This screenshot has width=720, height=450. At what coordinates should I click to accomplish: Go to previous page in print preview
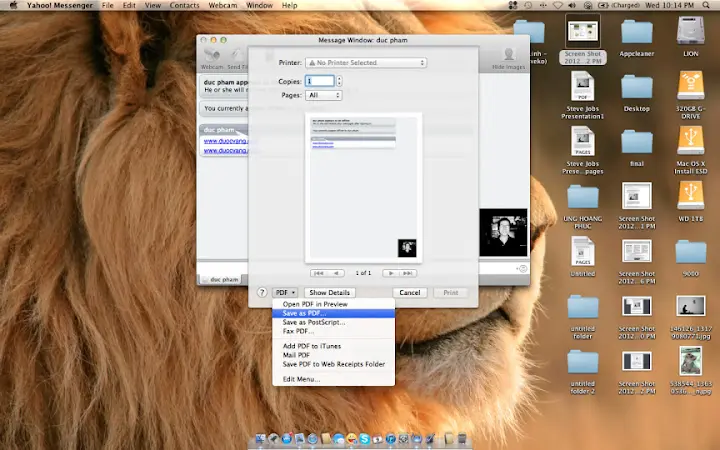coord(337,272)
